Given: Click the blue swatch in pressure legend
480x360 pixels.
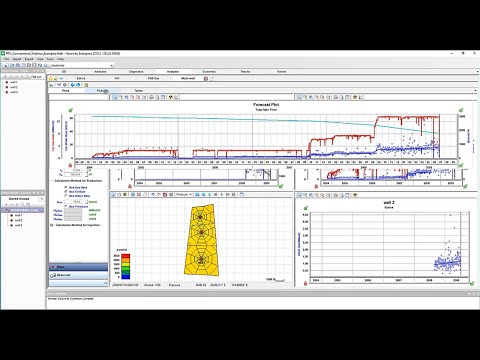Looking at the screenshot, I should pos(125,277).
